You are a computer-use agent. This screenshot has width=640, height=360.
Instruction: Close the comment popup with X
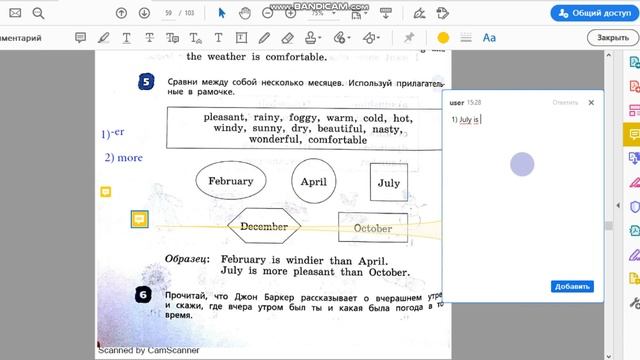tap(591, 102)
